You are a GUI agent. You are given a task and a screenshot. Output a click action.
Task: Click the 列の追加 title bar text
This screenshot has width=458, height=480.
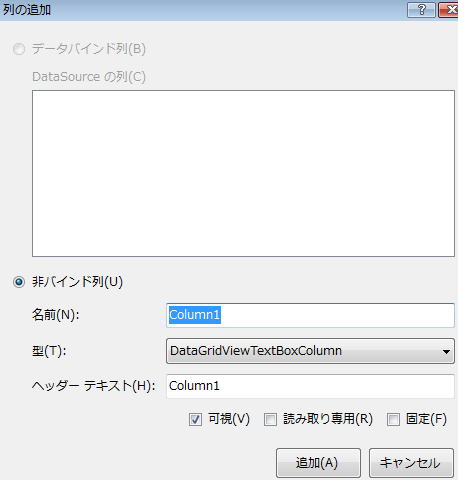27,10
